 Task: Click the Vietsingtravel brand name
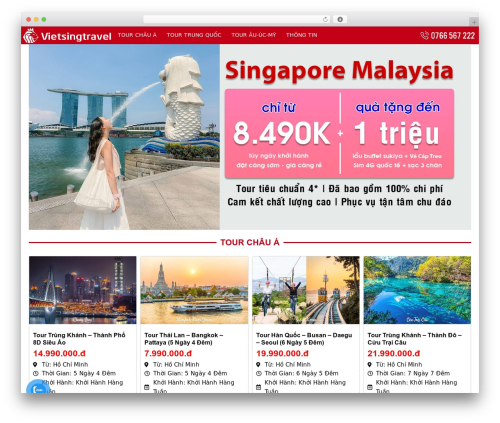pos(76,36)
